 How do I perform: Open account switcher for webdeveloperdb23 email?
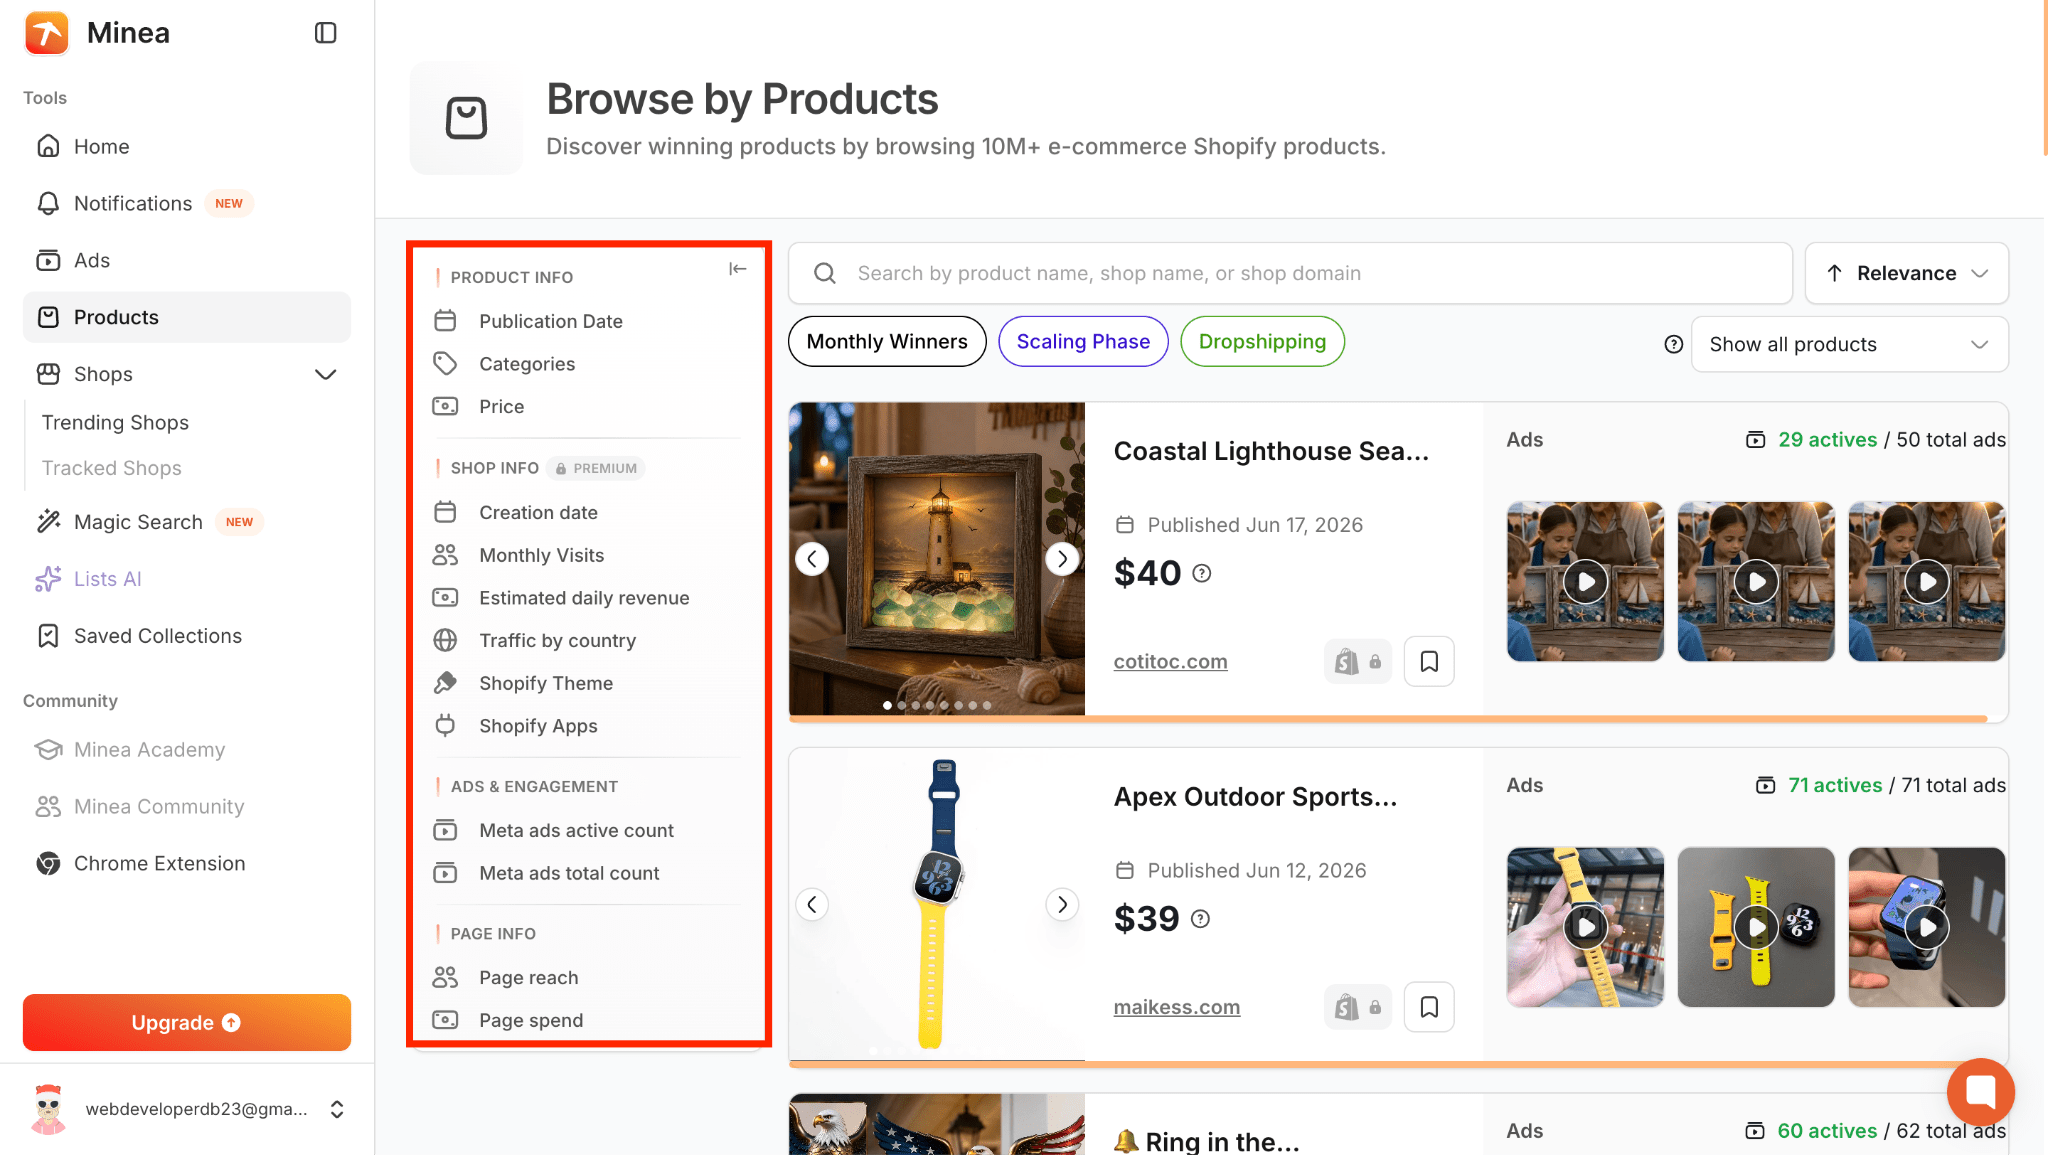pyautogui.click(x=337, y=1109)
